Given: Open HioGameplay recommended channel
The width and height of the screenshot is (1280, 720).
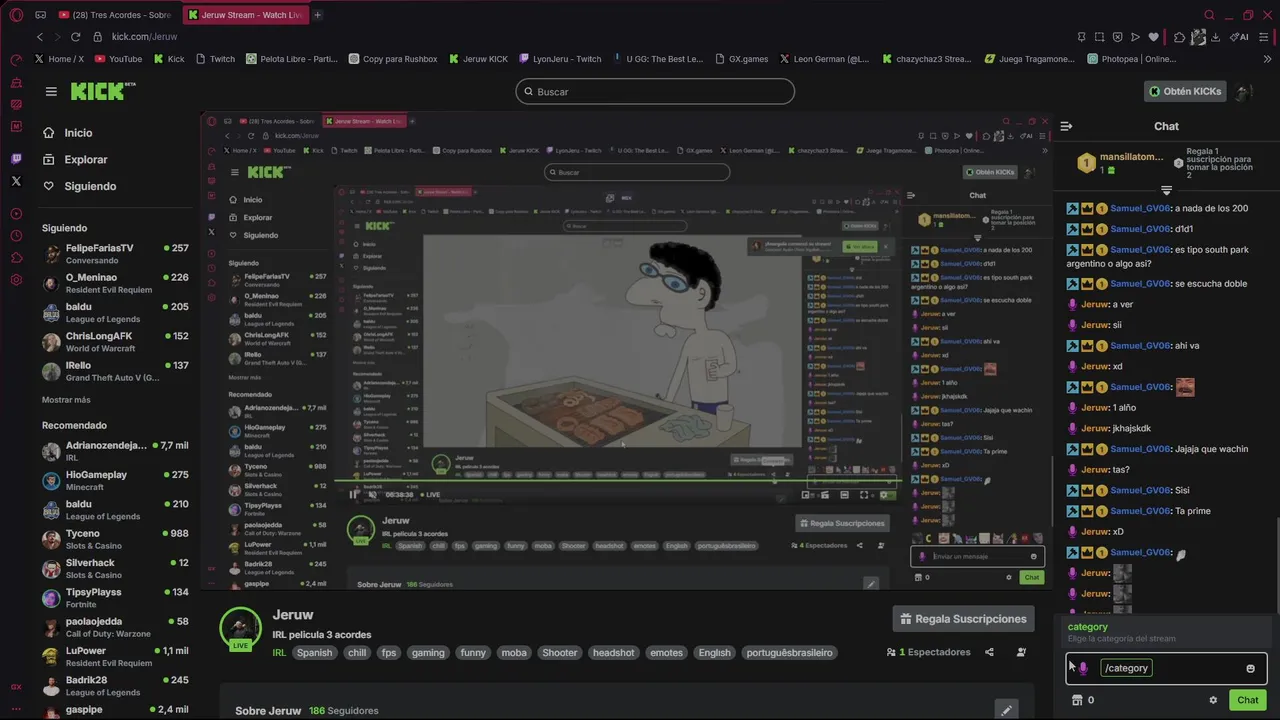Looking at the screenshot, I should coord(115,481).
